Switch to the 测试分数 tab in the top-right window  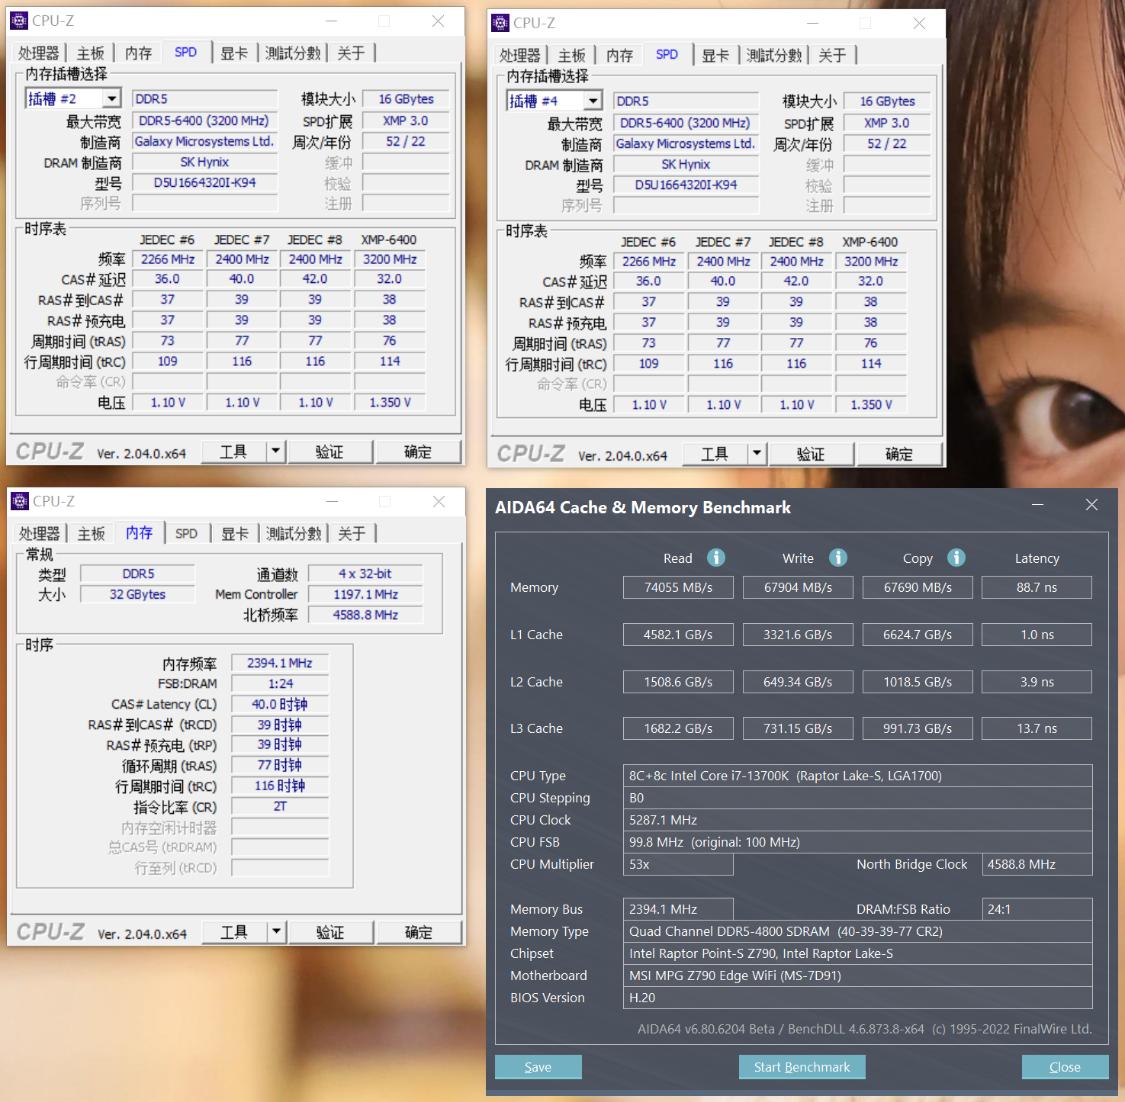[773, 55]
